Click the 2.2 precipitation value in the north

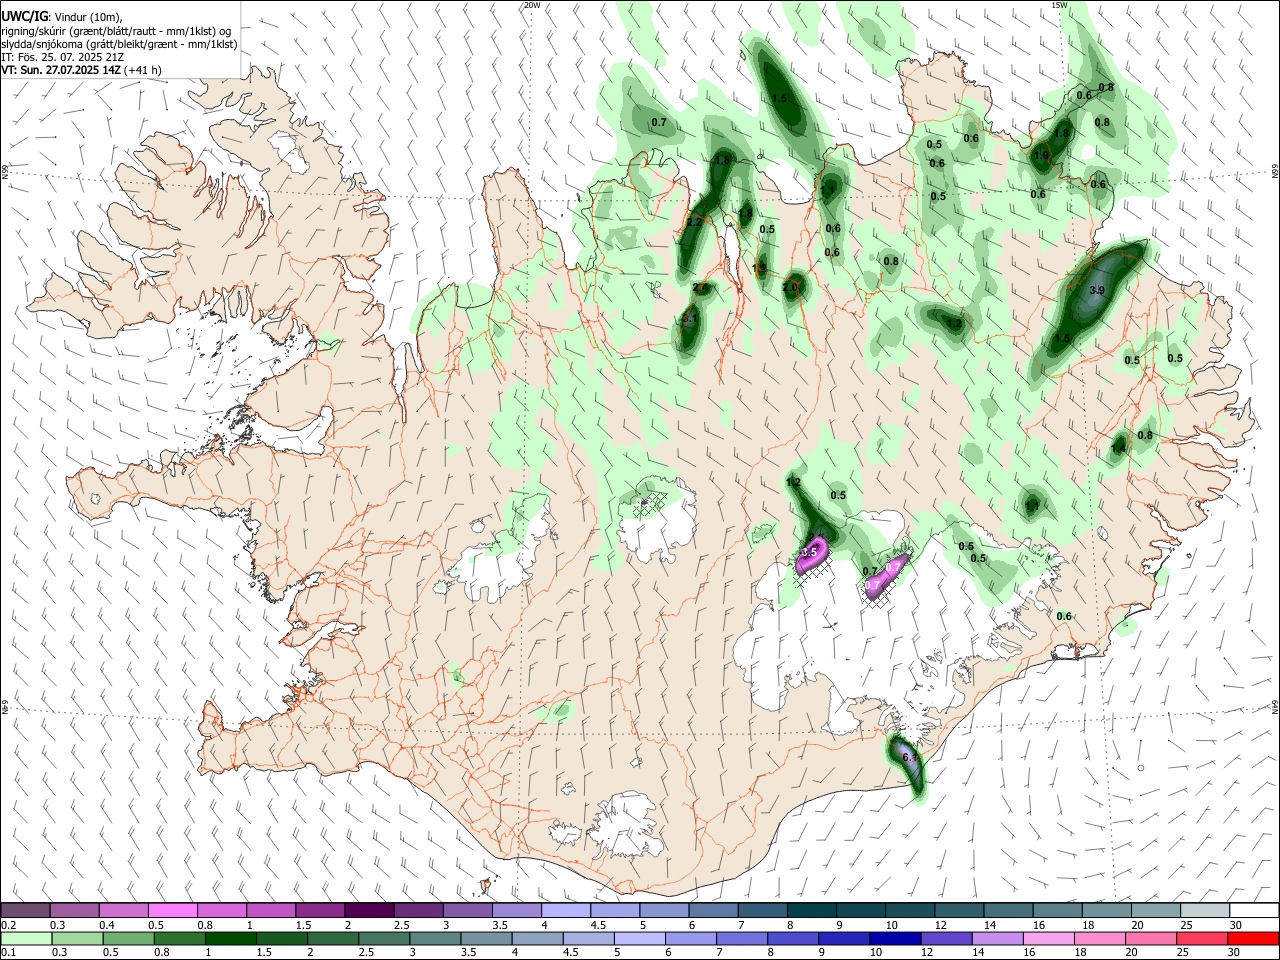tap(694, 222)
